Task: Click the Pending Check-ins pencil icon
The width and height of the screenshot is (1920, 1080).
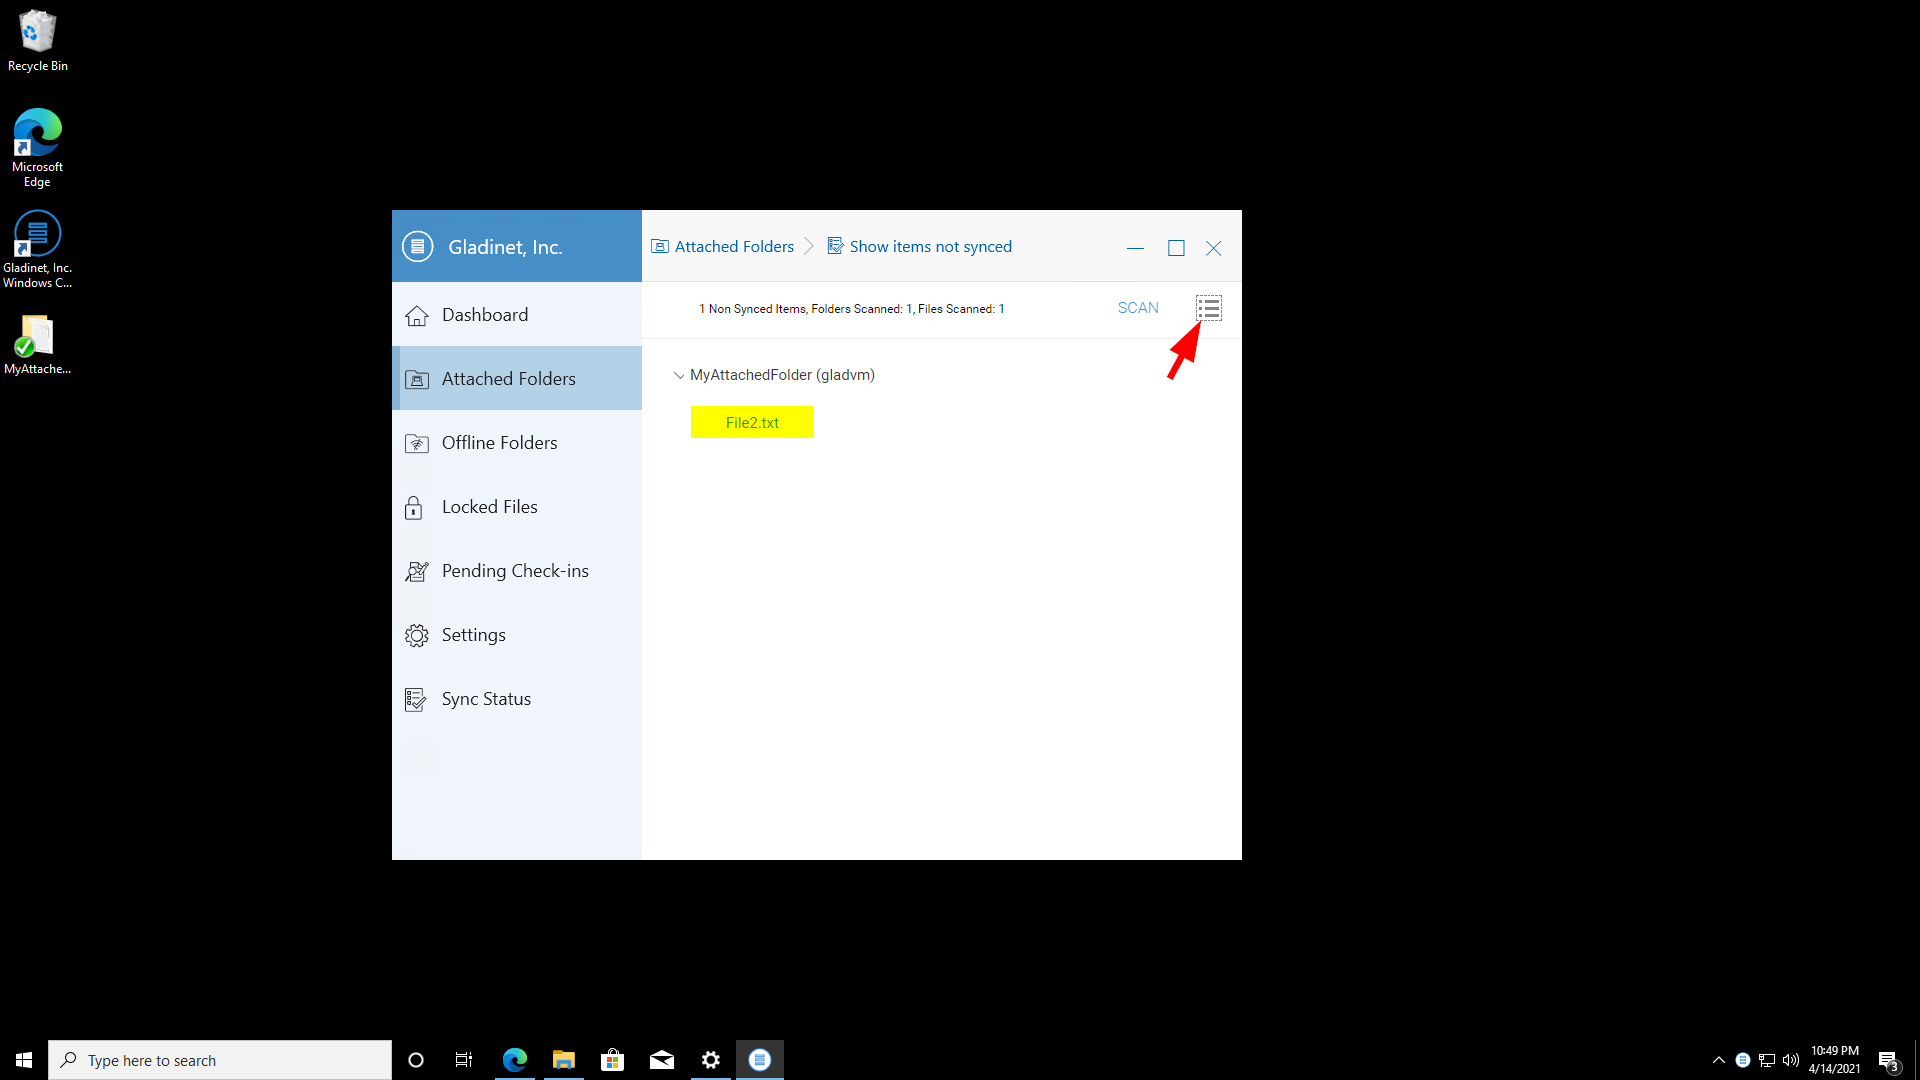Action: pos(417,571)
